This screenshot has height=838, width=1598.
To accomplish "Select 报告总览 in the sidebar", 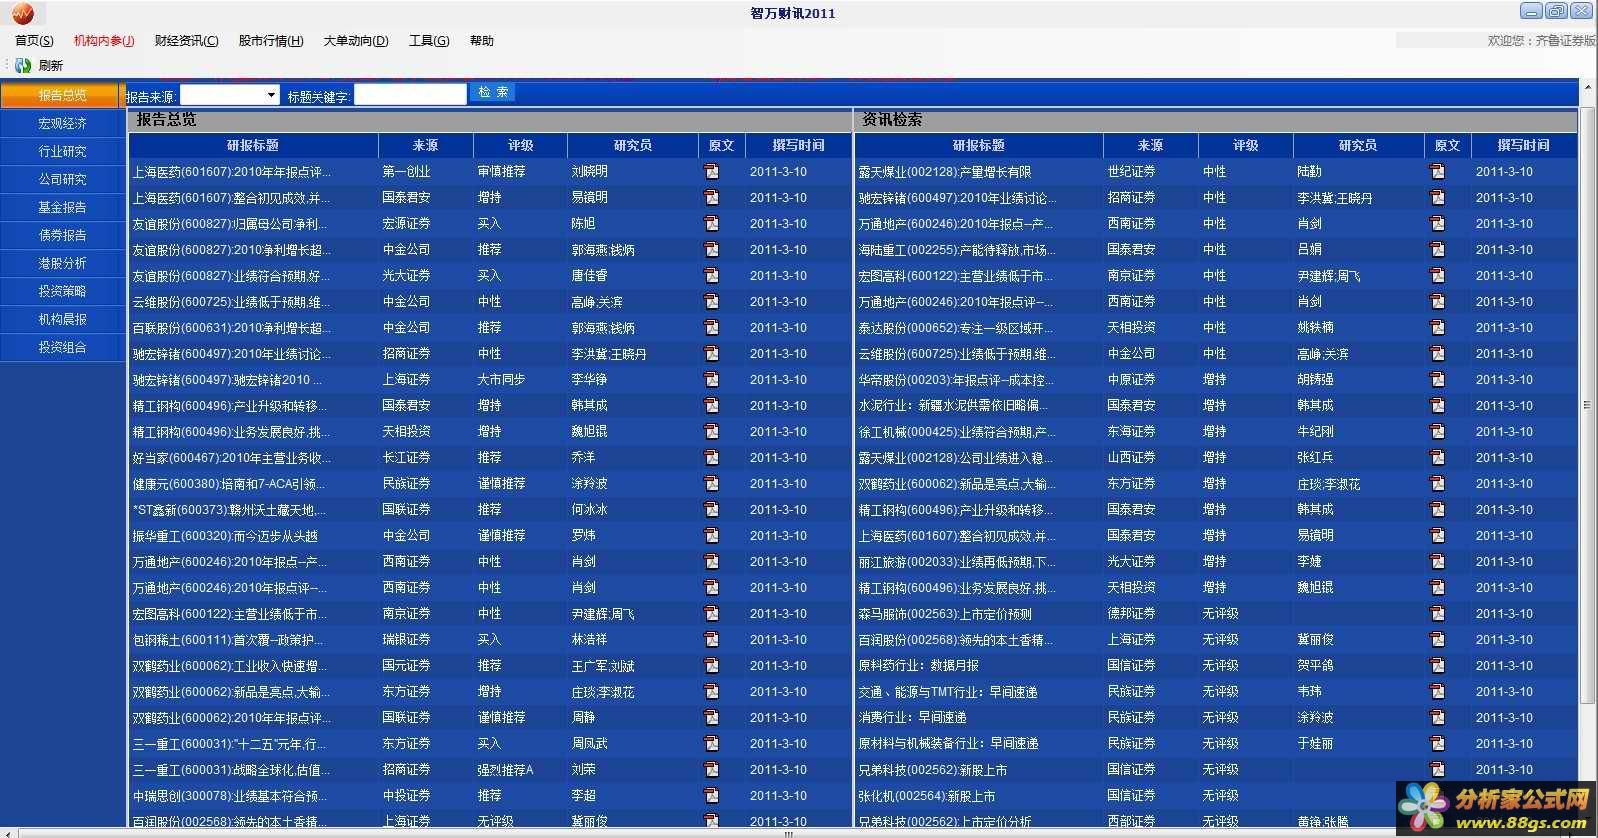I will (x=62, y=95).
